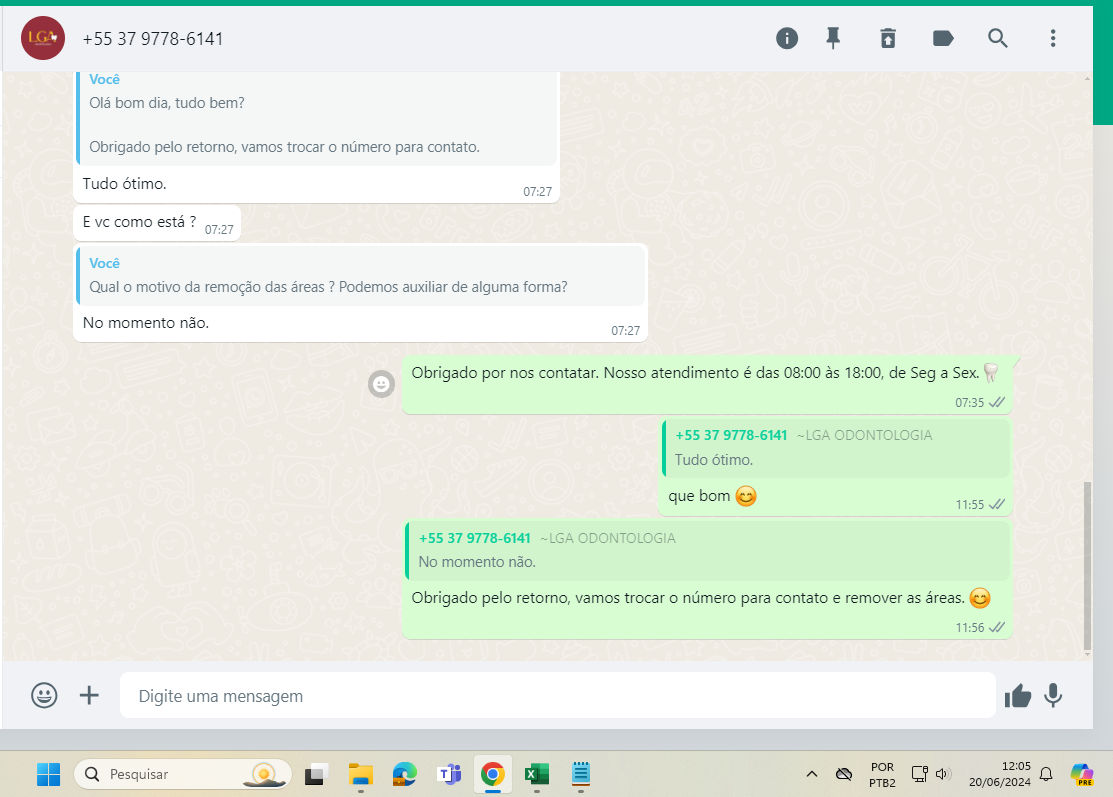Image resolution: width=1113 pixels, height=797 pixels.
Task: Focus the 'Digite uma mensagem' field
Action: click(557, 696)
